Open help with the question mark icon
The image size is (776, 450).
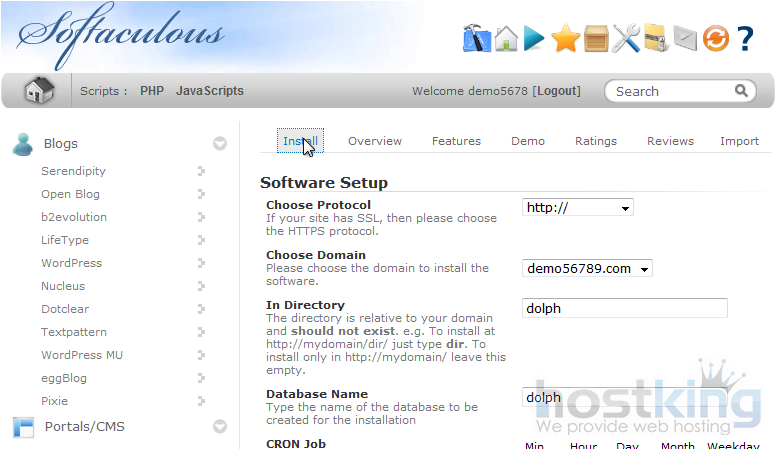click(x=745, y=39)
